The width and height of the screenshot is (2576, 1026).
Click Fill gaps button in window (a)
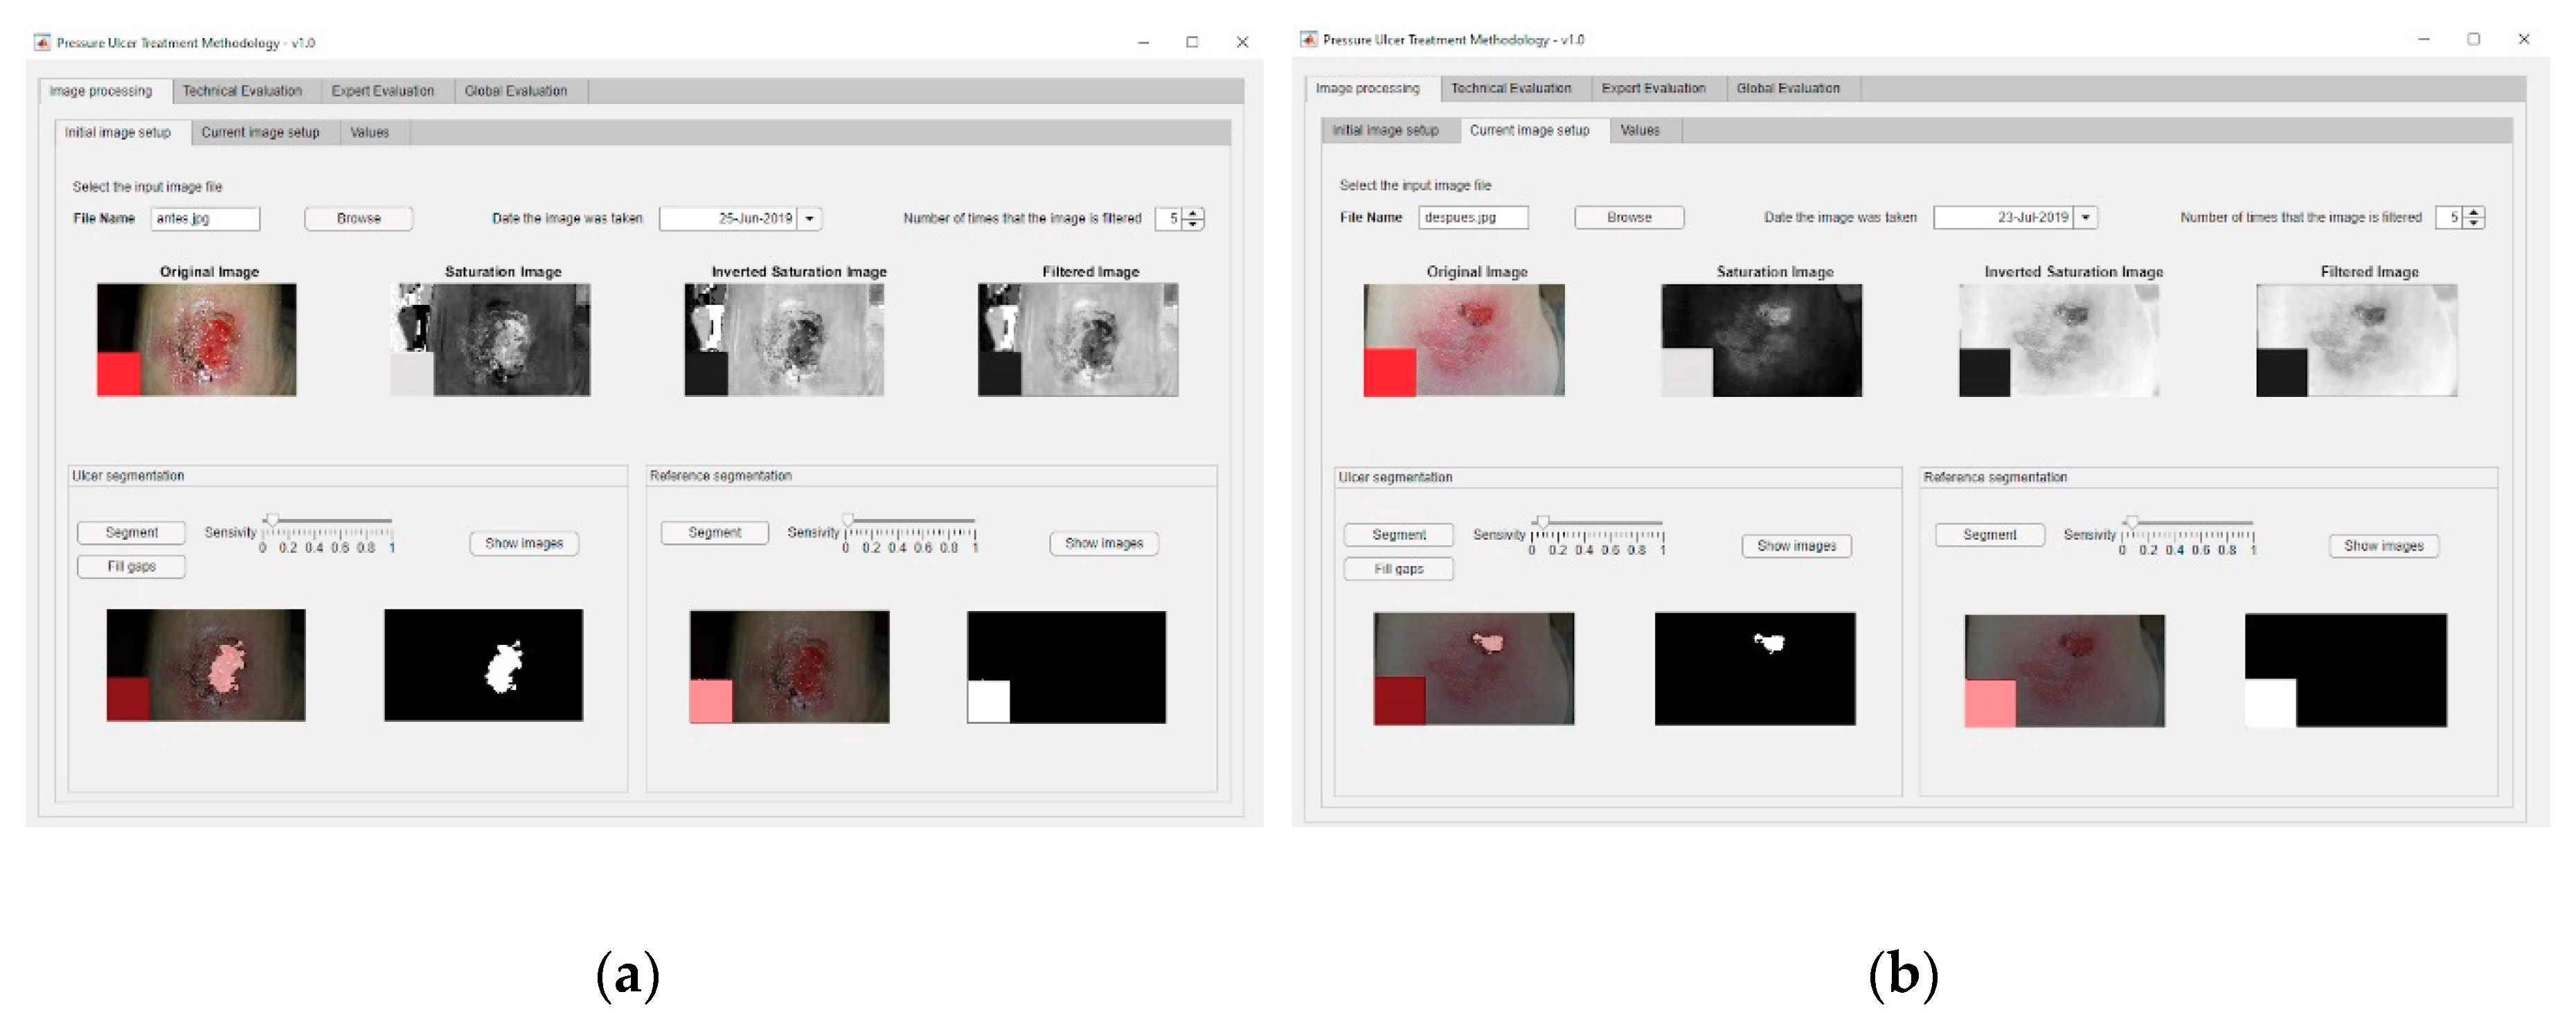pyautogui.click(x=132, y=566)
